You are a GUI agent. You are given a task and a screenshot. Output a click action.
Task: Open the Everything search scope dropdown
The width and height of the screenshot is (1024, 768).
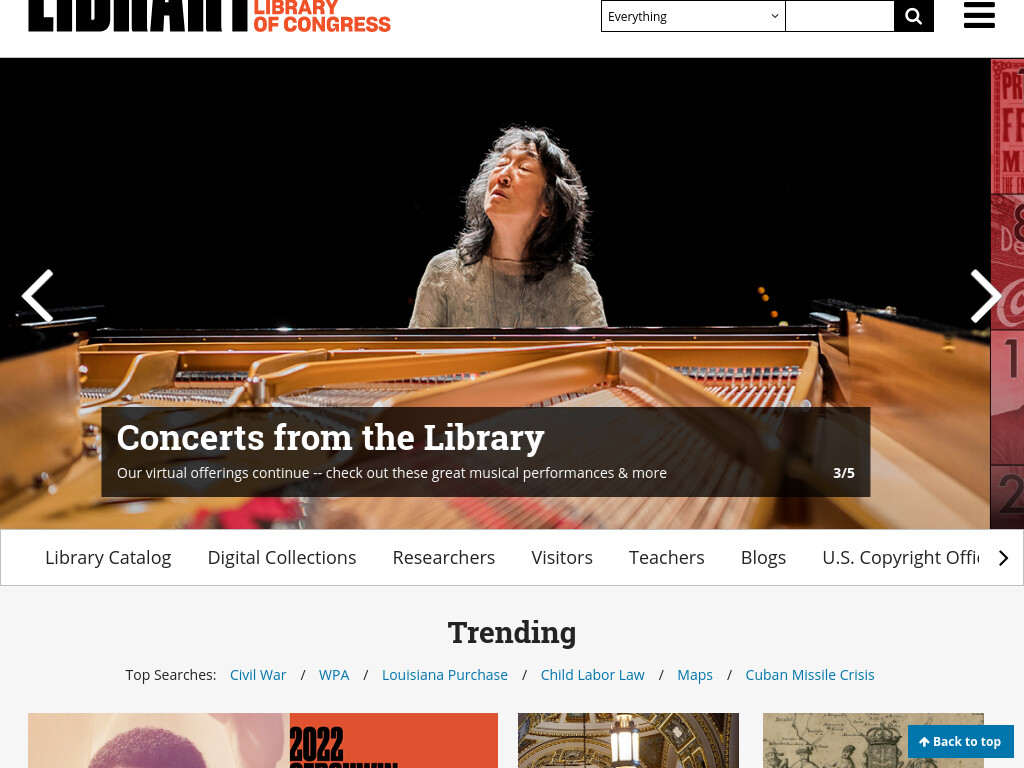(693, 16)
